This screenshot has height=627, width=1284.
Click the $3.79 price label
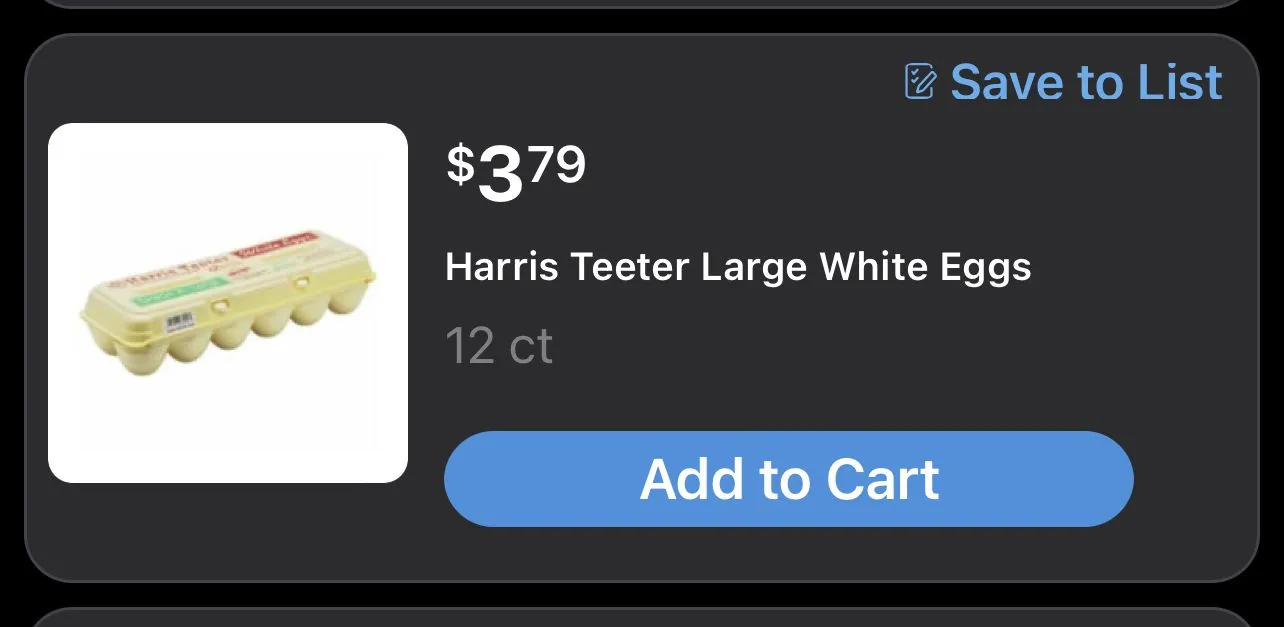pos(516,173)
